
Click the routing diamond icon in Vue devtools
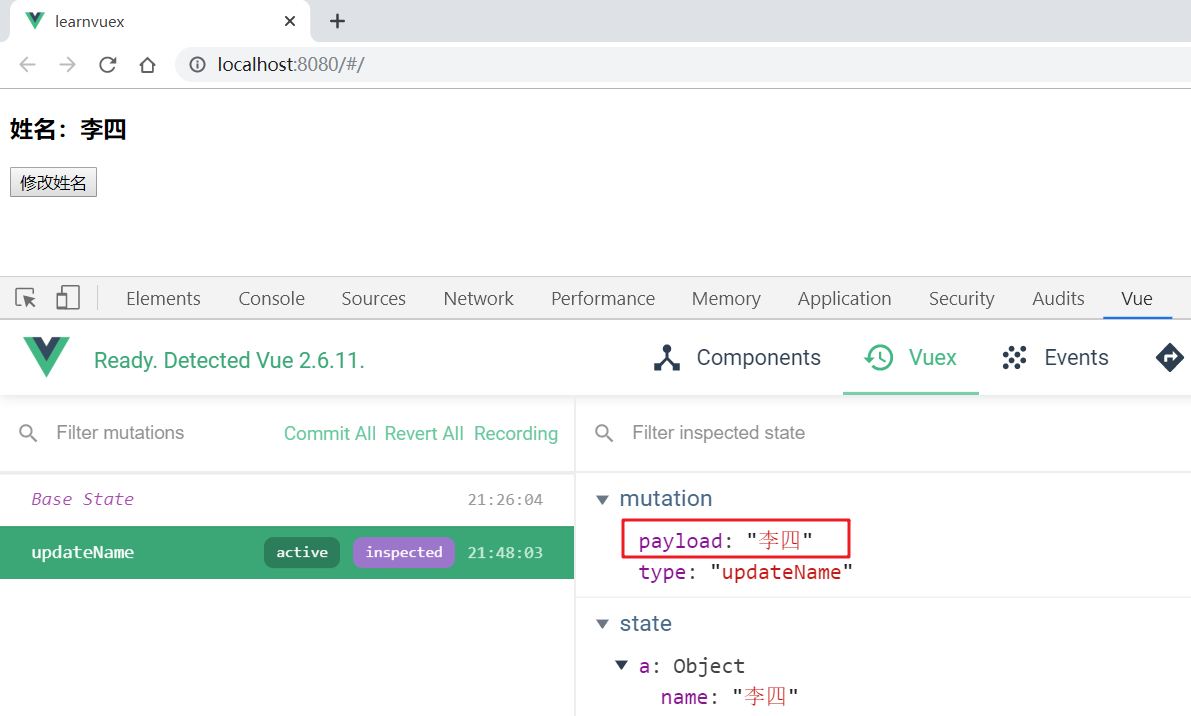click(x=1169, y=357)
